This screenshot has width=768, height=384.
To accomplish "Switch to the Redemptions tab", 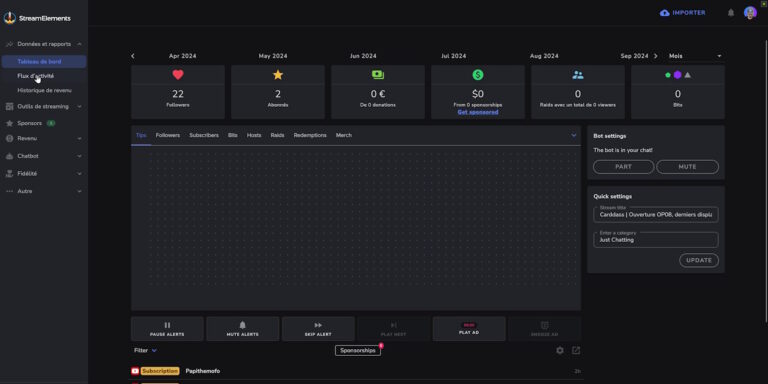I will pos(310,135).
